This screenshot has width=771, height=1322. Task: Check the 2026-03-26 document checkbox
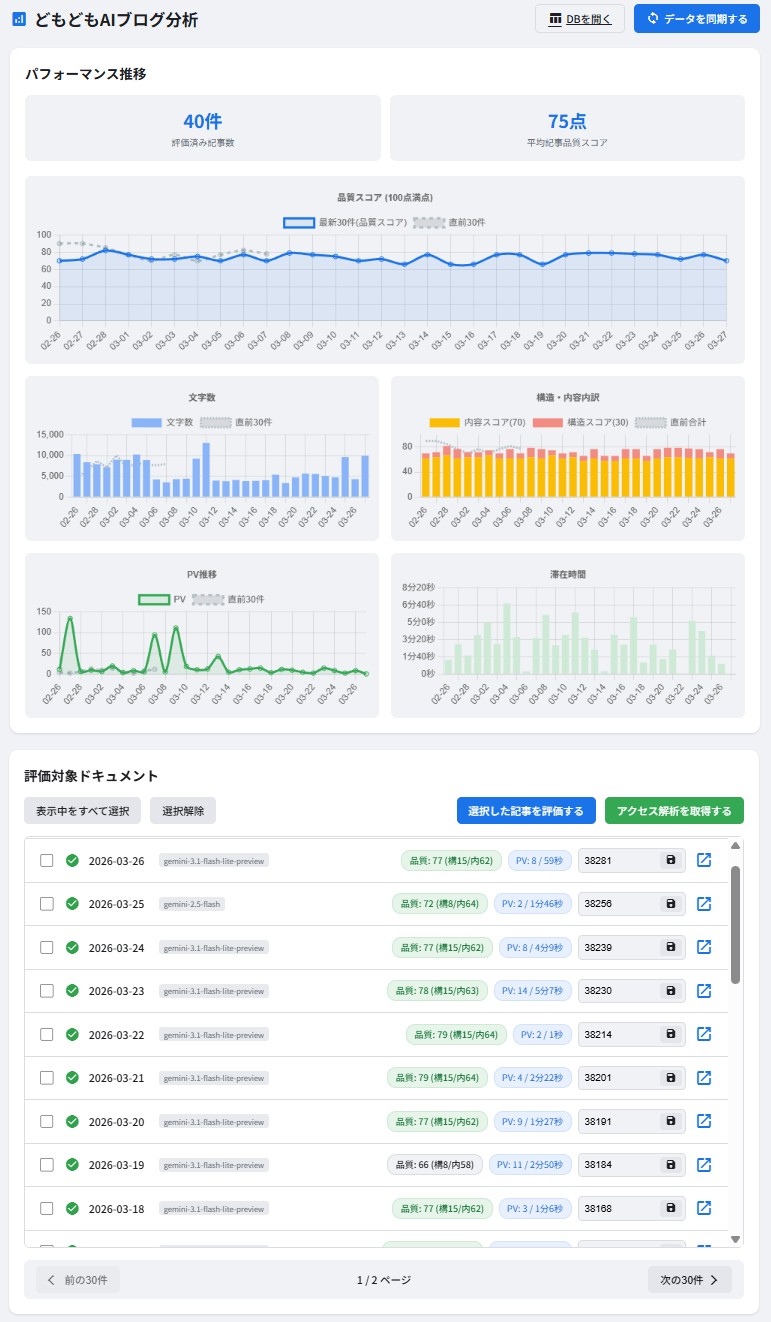click(47, 860)
